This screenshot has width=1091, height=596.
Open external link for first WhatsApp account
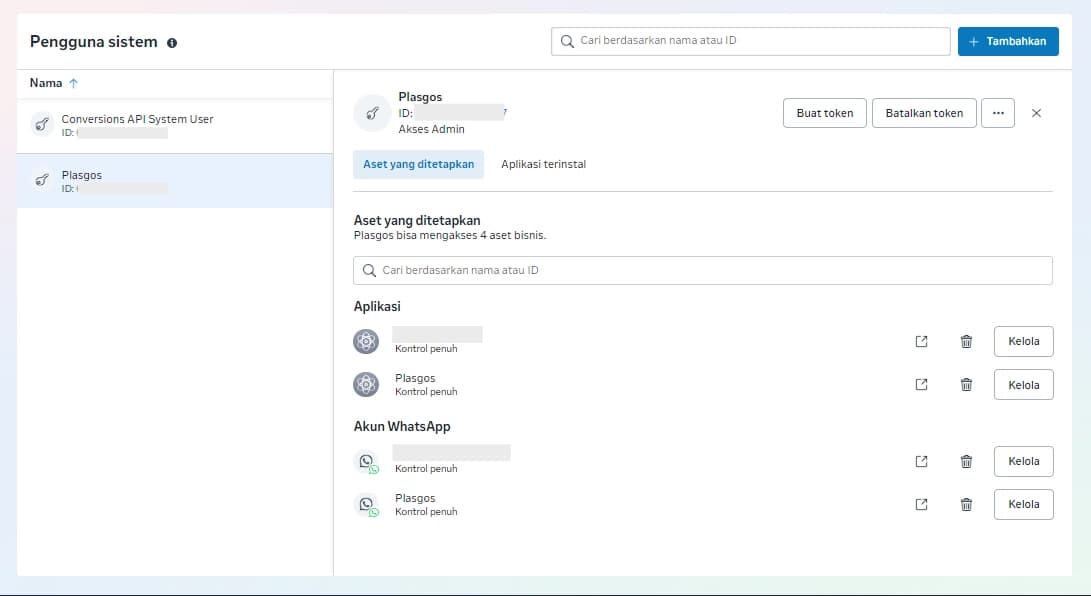pos(921,461)
